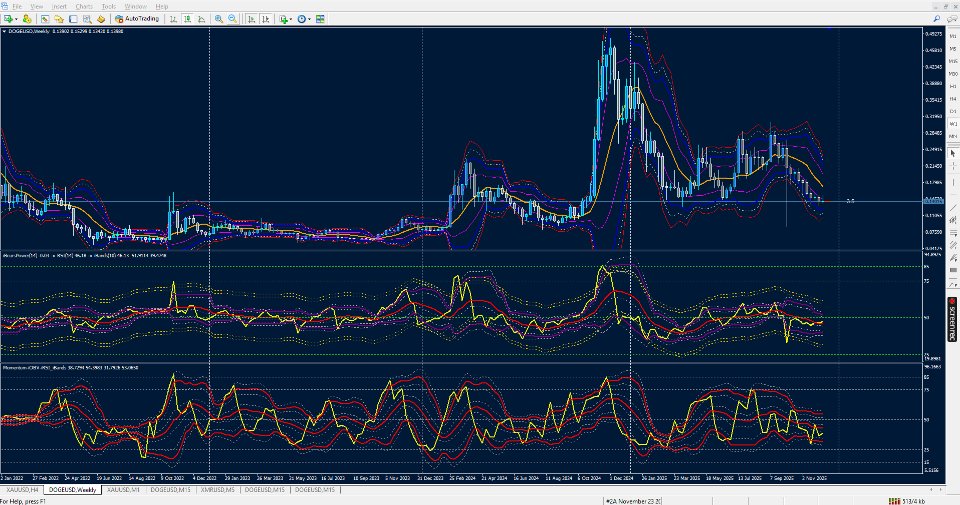Open the View menu
Image resolution: width=960 pixels, height=505 pixels.
coord(37,6)
